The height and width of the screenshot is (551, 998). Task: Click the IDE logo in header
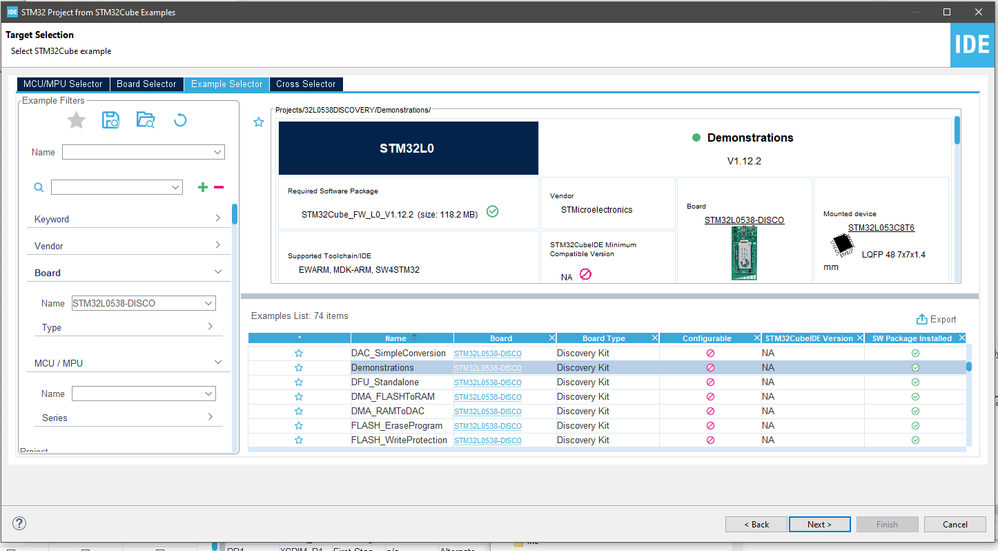click(x=972, y=45)
